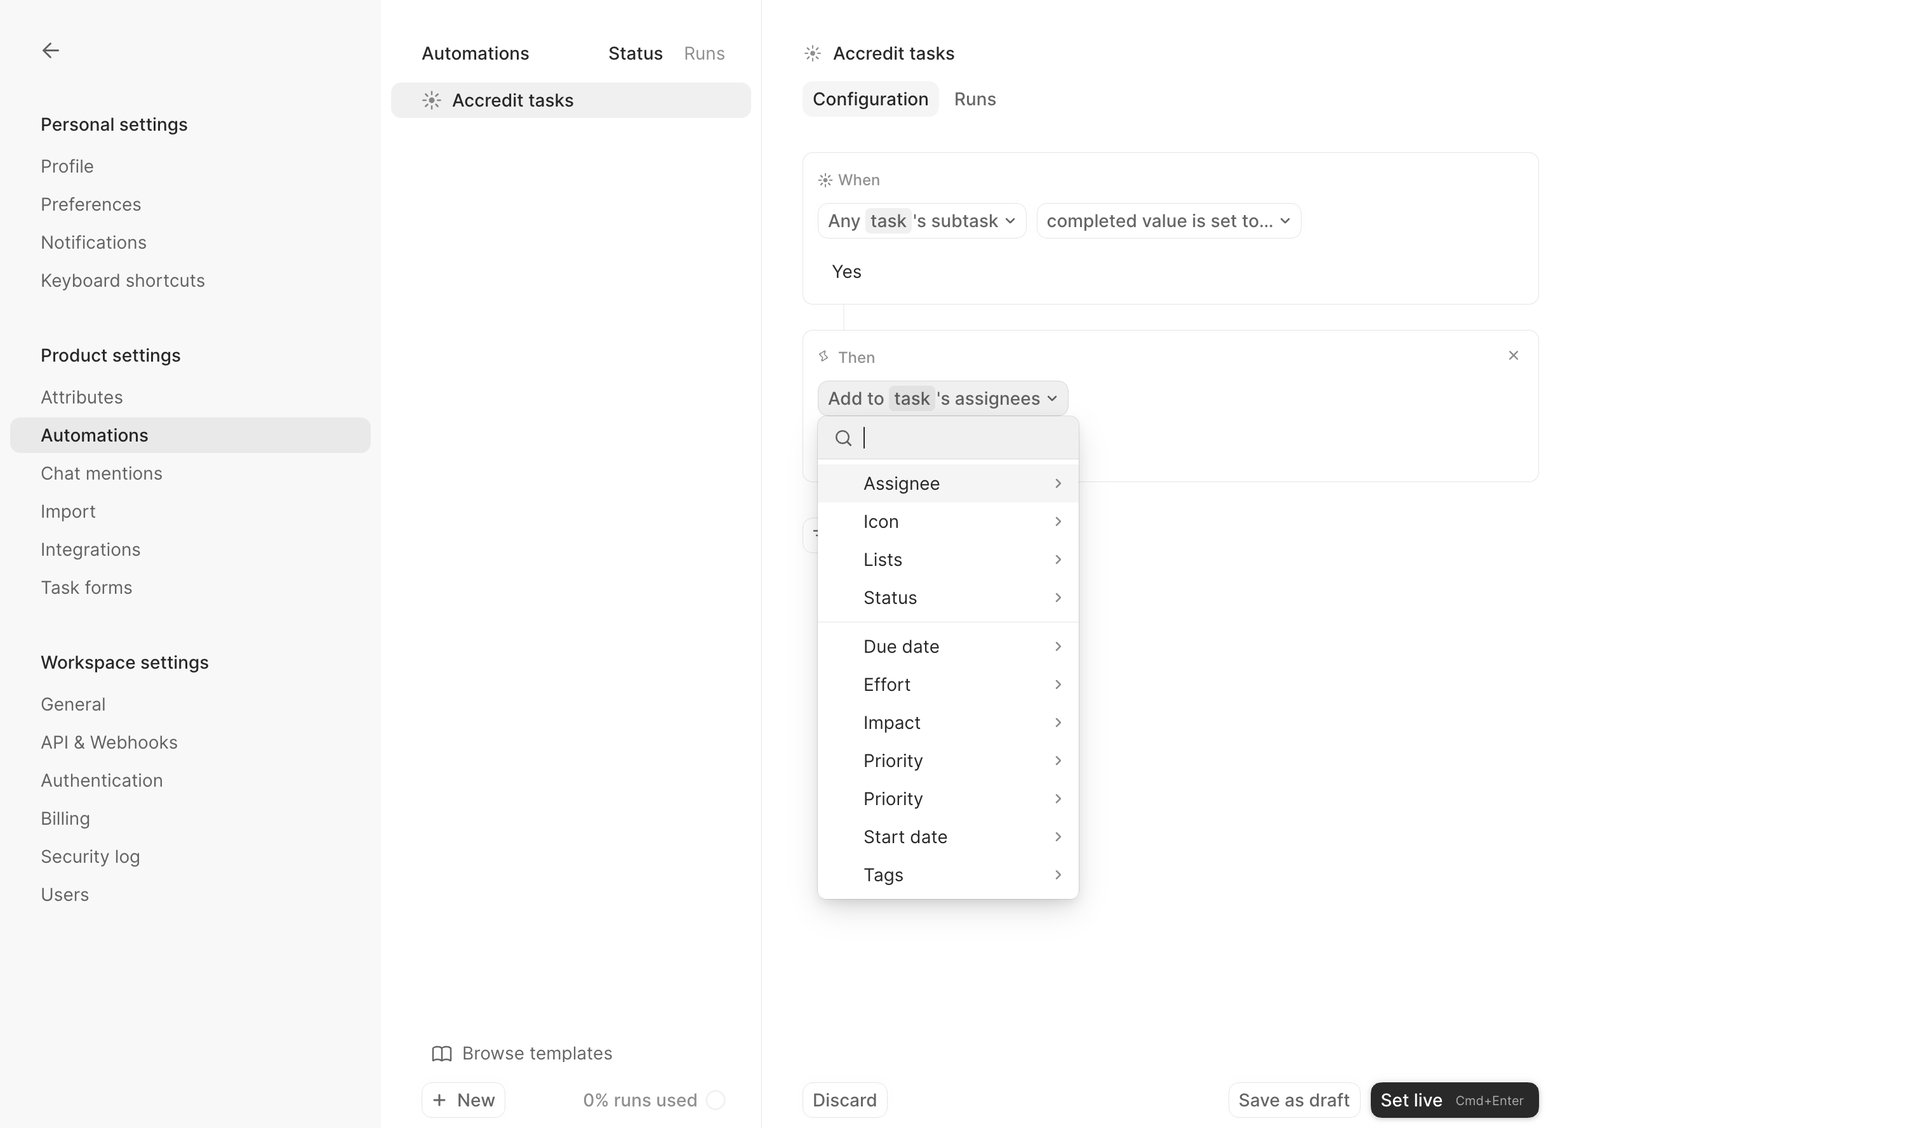Click the back arrow icon at top left
1920x1128 pixels.
point(50,49)
